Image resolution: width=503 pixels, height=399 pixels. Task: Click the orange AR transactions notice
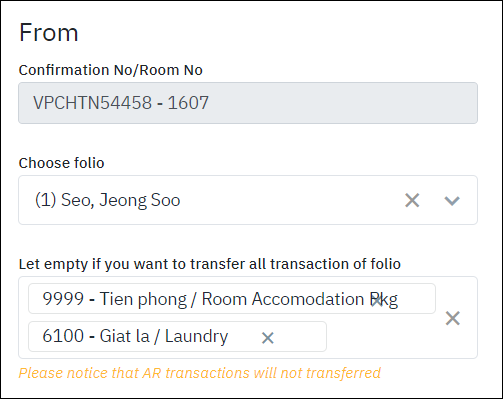pyautogui.click(x=200, y=373)
